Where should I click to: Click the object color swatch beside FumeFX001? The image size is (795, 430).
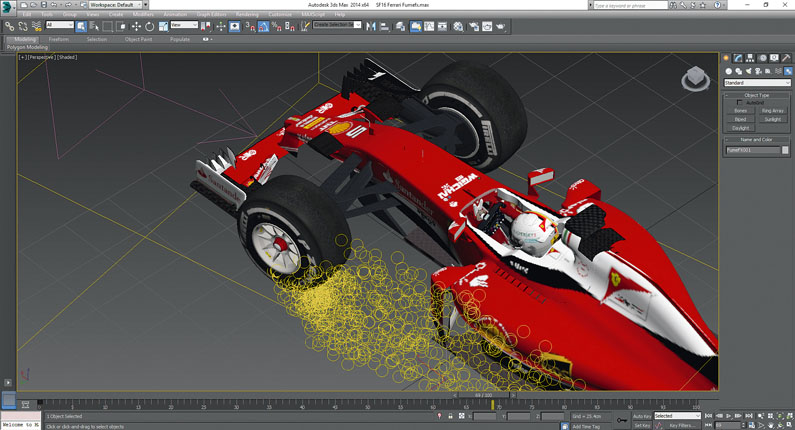click(x=785, y=150)
